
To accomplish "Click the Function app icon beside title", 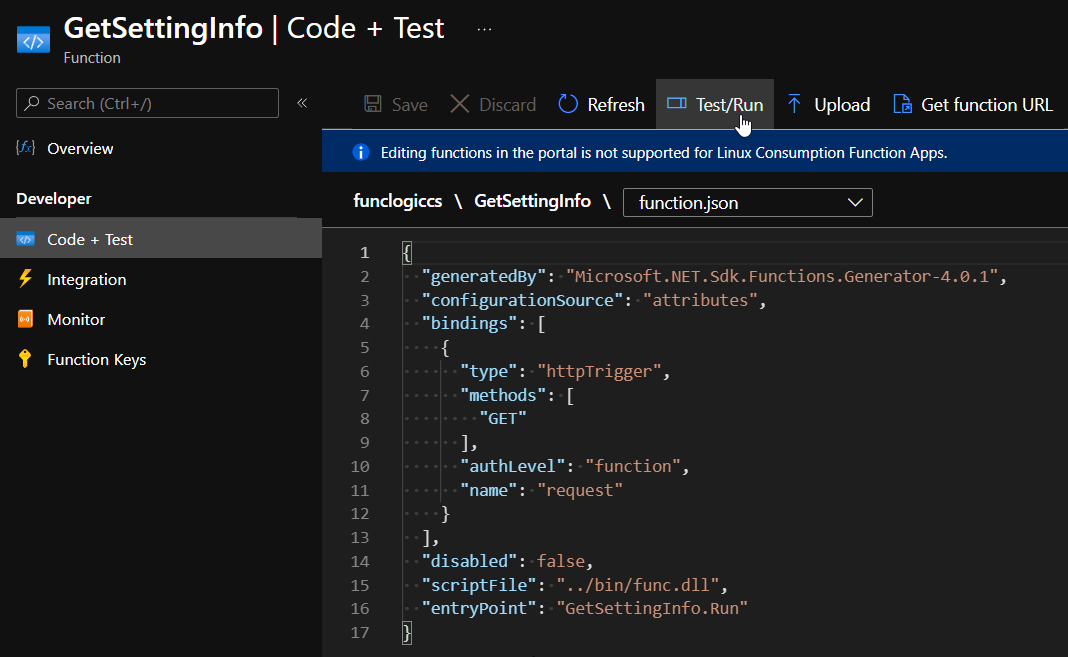I will coord(33,41).
